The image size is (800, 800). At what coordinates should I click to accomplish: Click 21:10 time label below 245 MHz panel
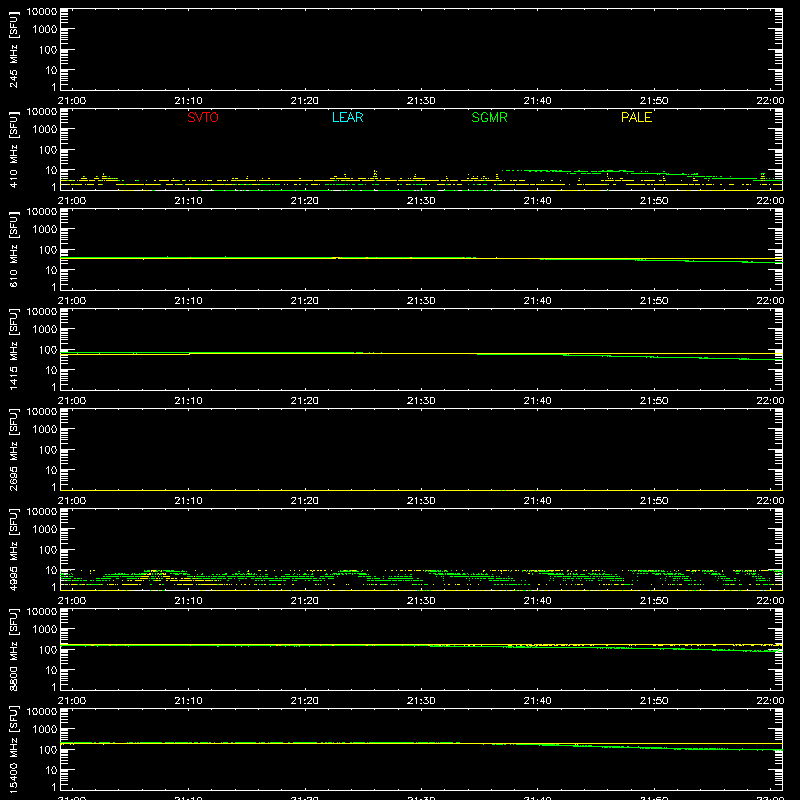188,101
